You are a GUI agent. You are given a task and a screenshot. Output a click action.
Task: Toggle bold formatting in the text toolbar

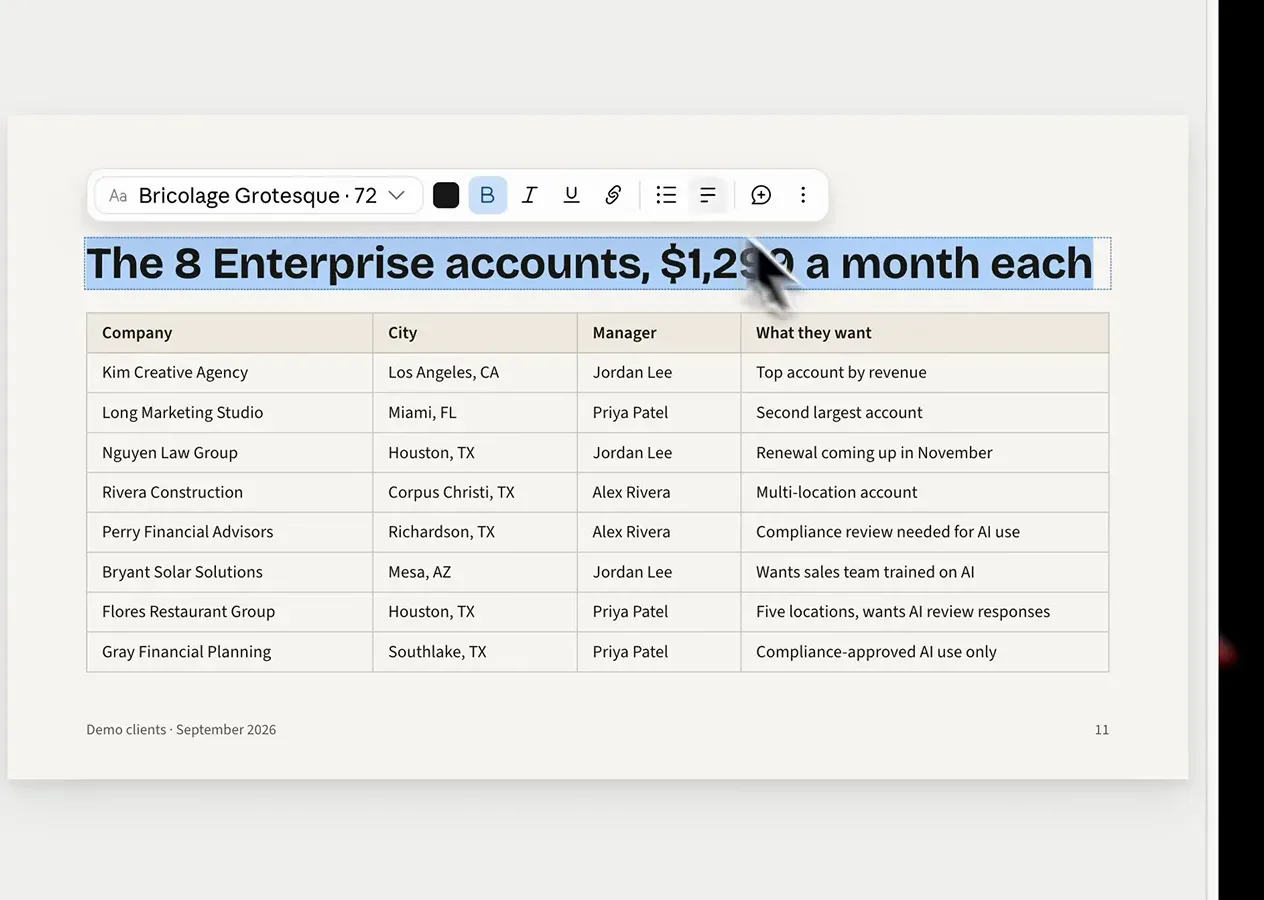pyautogui.click(x=488, y=195)
